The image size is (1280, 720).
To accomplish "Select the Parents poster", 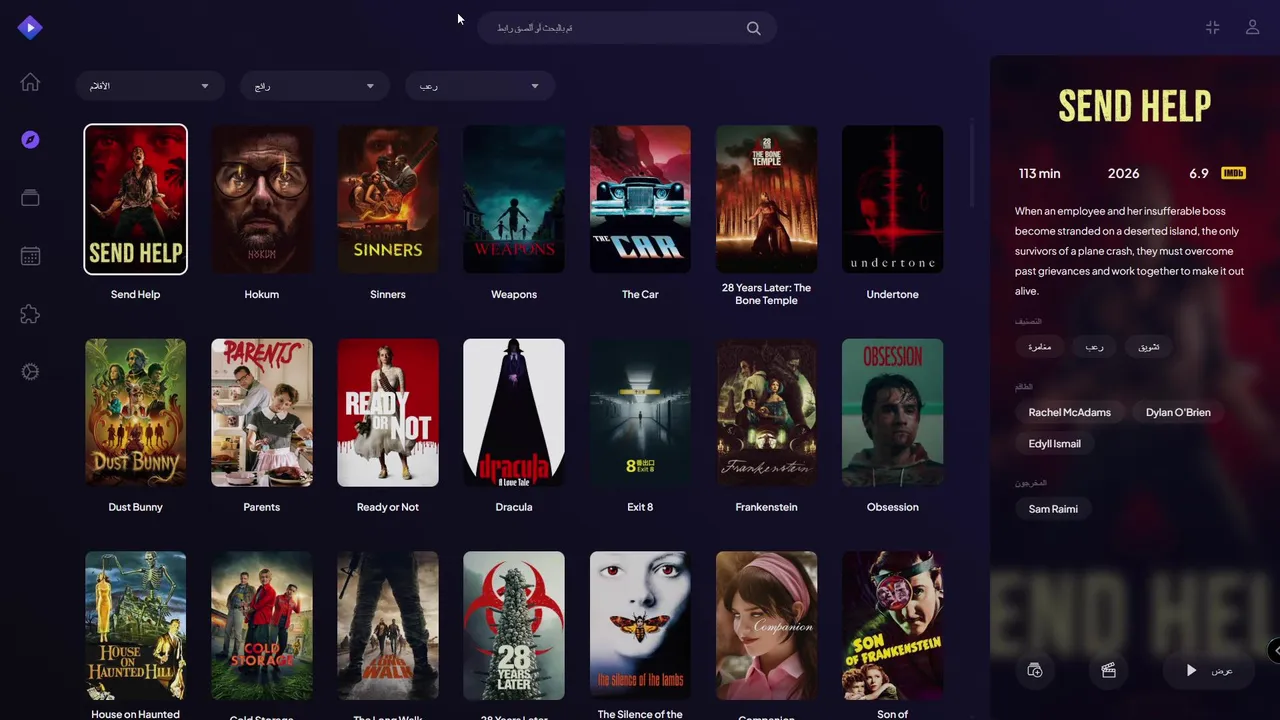I will point(262,413).
